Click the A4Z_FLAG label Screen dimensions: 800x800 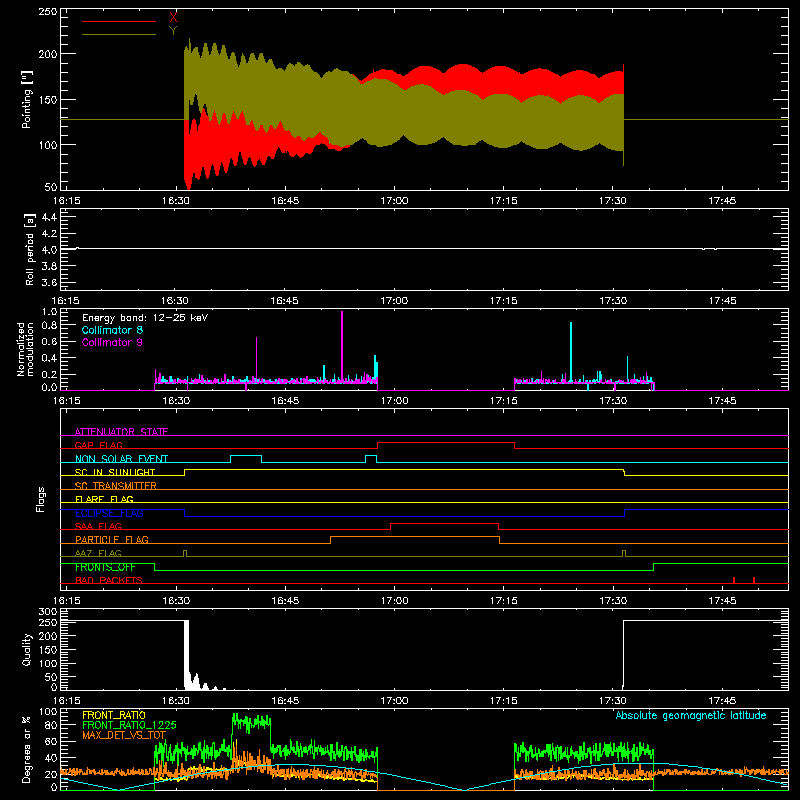[98, 553]
